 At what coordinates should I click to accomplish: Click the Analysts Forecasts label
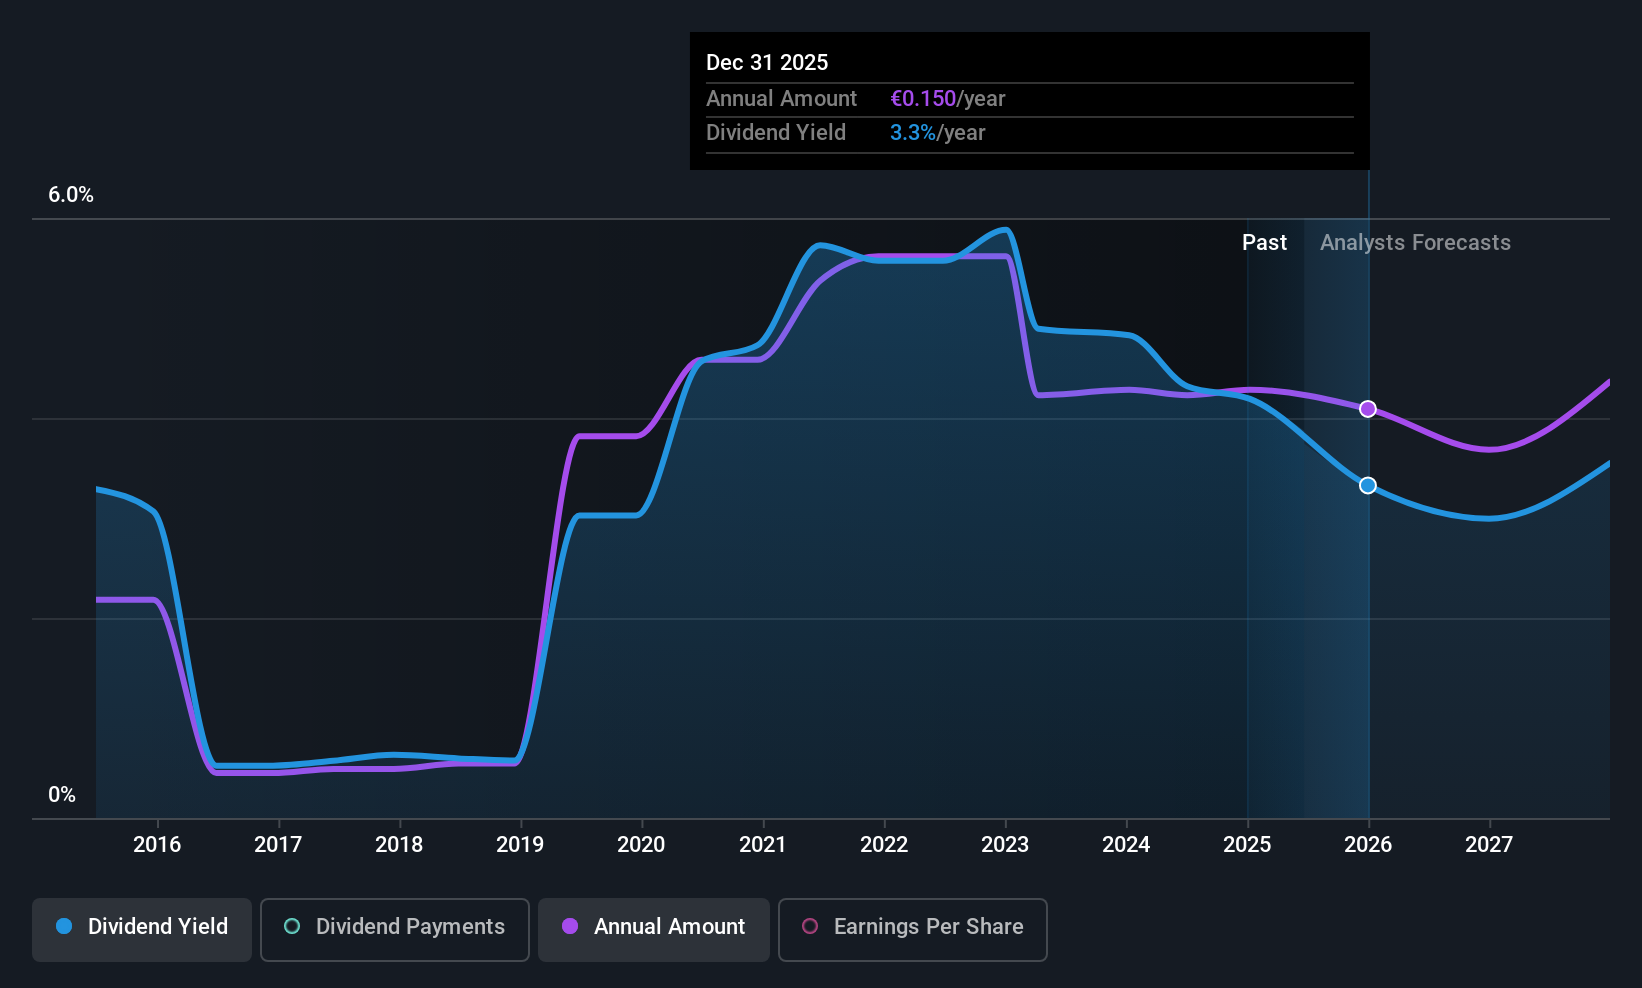1415,243
